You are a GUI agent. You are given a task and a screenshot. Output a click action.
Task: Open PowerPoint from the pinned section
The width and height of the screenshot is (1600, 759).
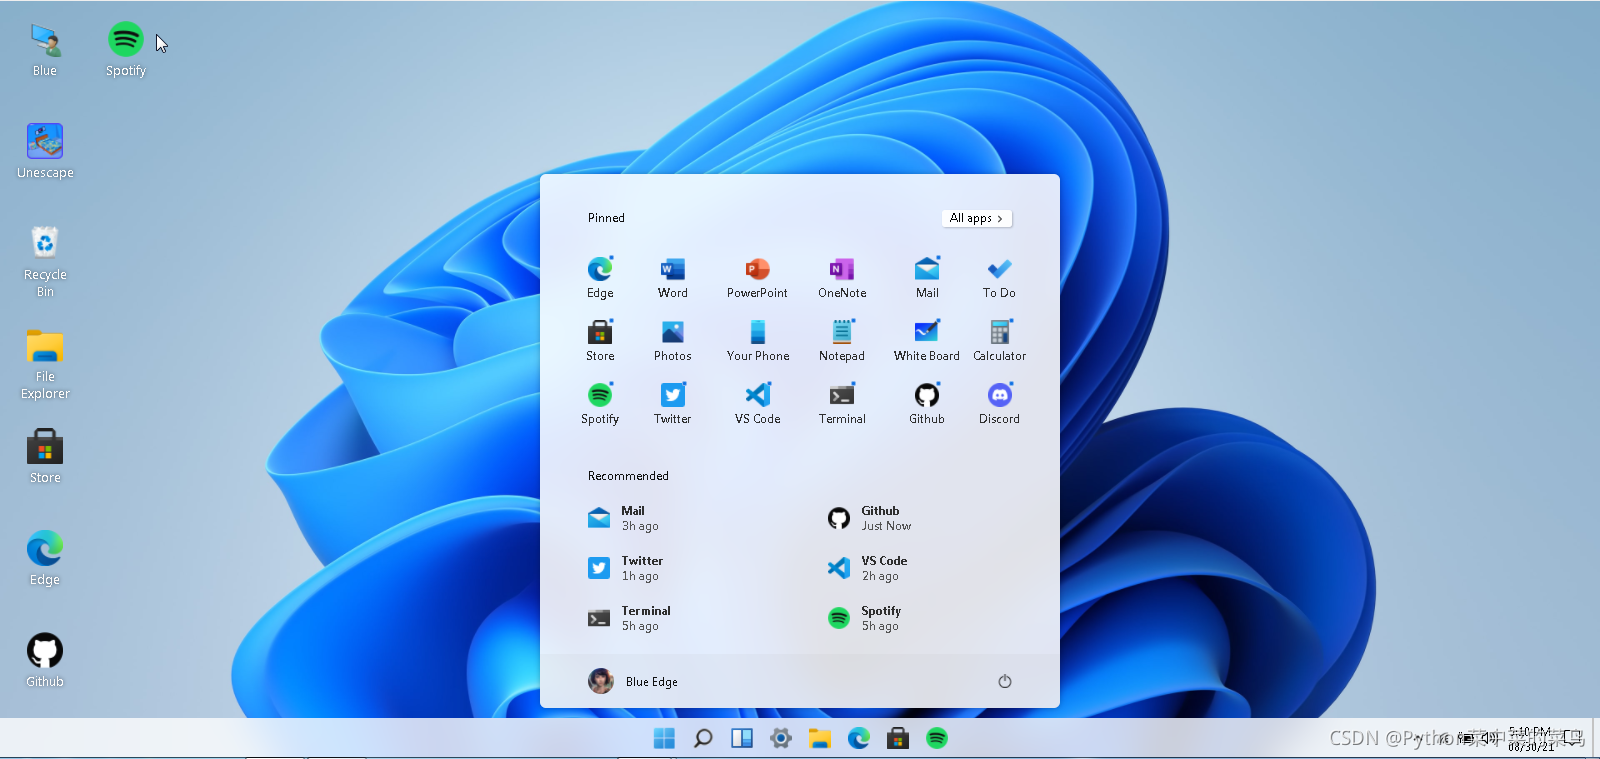[757, 277]
